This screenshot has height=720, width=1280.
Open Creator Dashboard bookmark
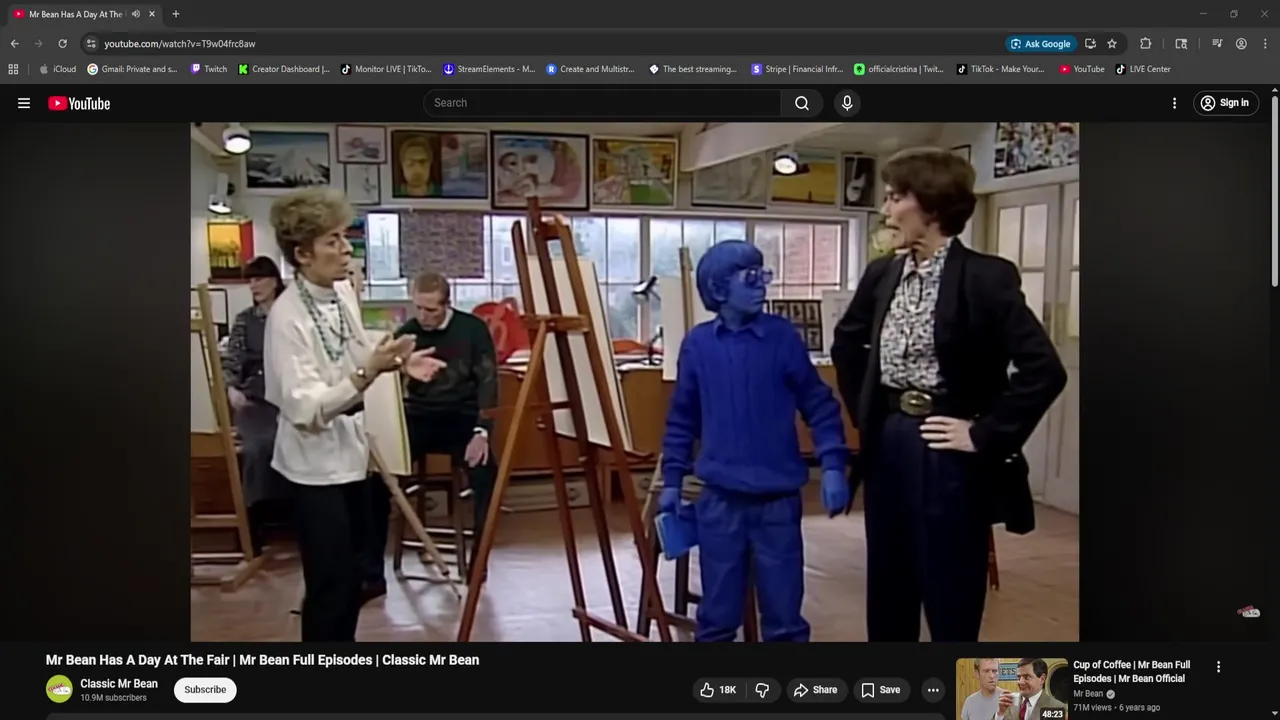[285, 69]
